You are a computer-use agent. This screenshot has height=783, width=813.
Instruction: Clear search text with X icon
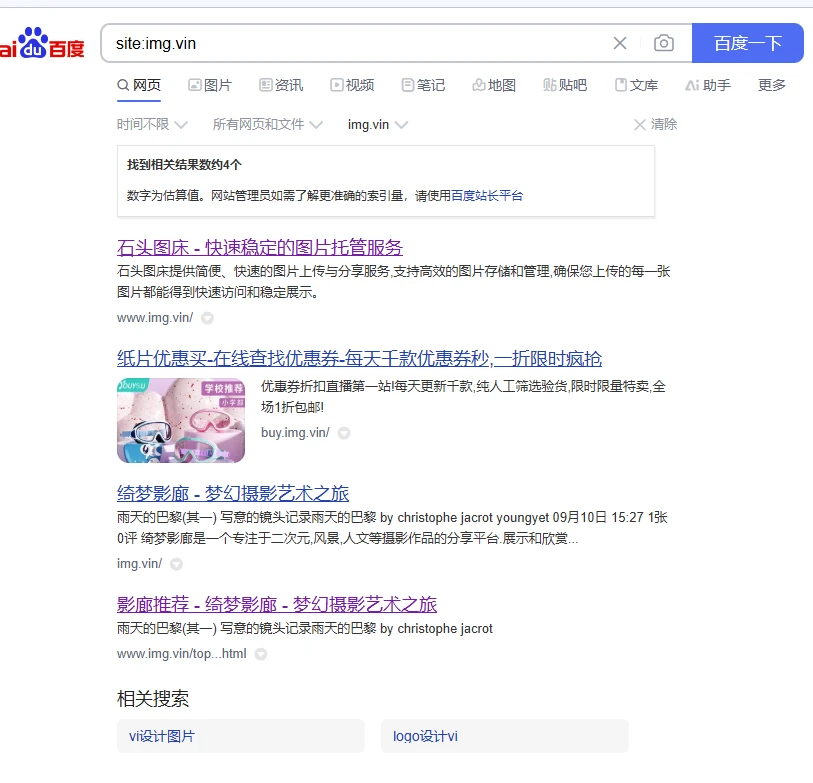point(620,43)
